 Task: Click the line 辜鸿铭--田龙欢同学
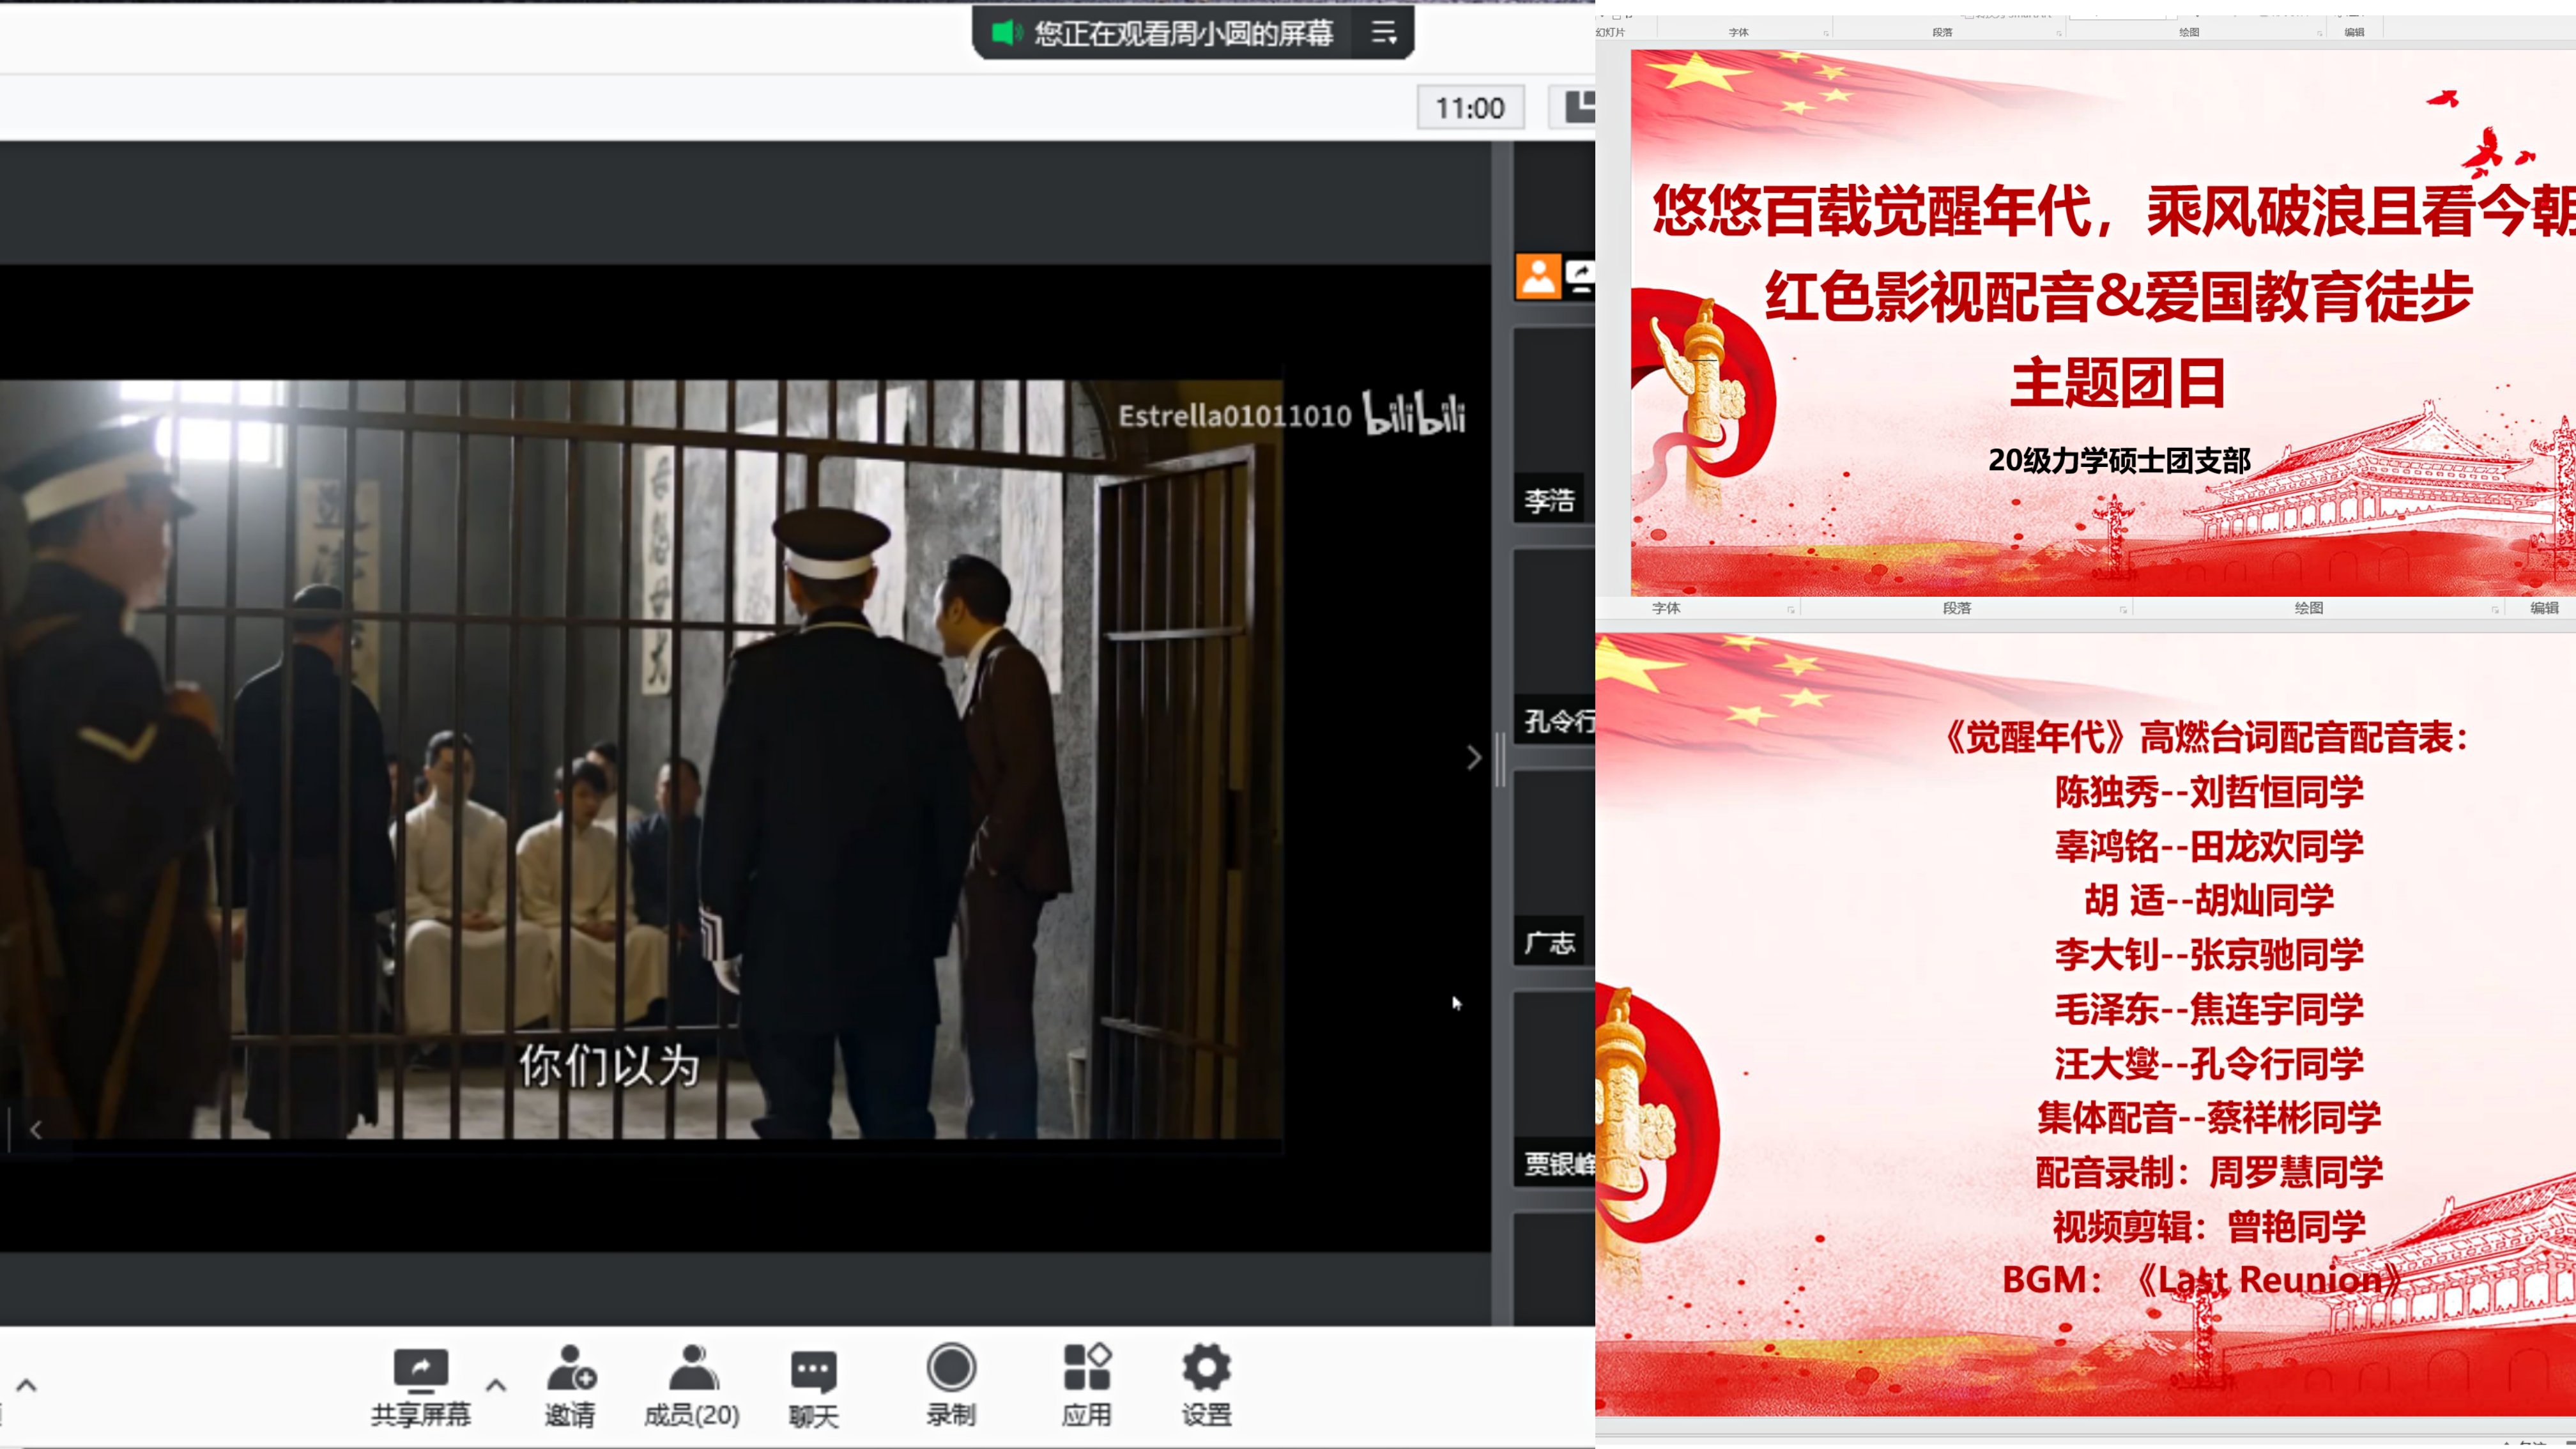[2209, 846]
